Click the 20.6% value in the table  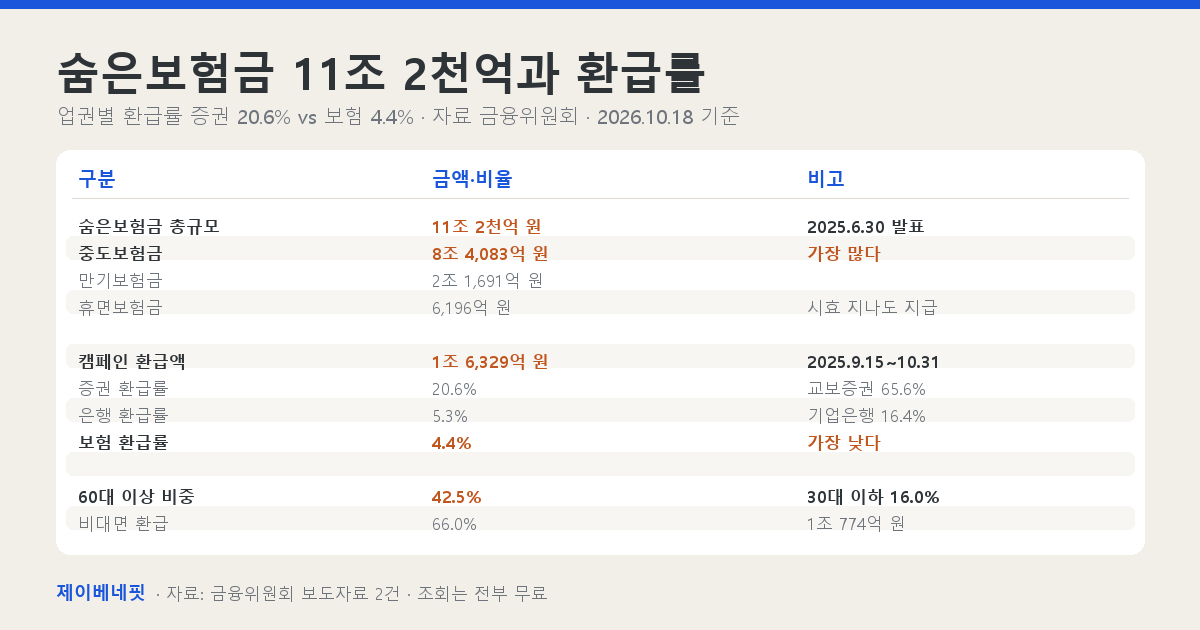454,388
